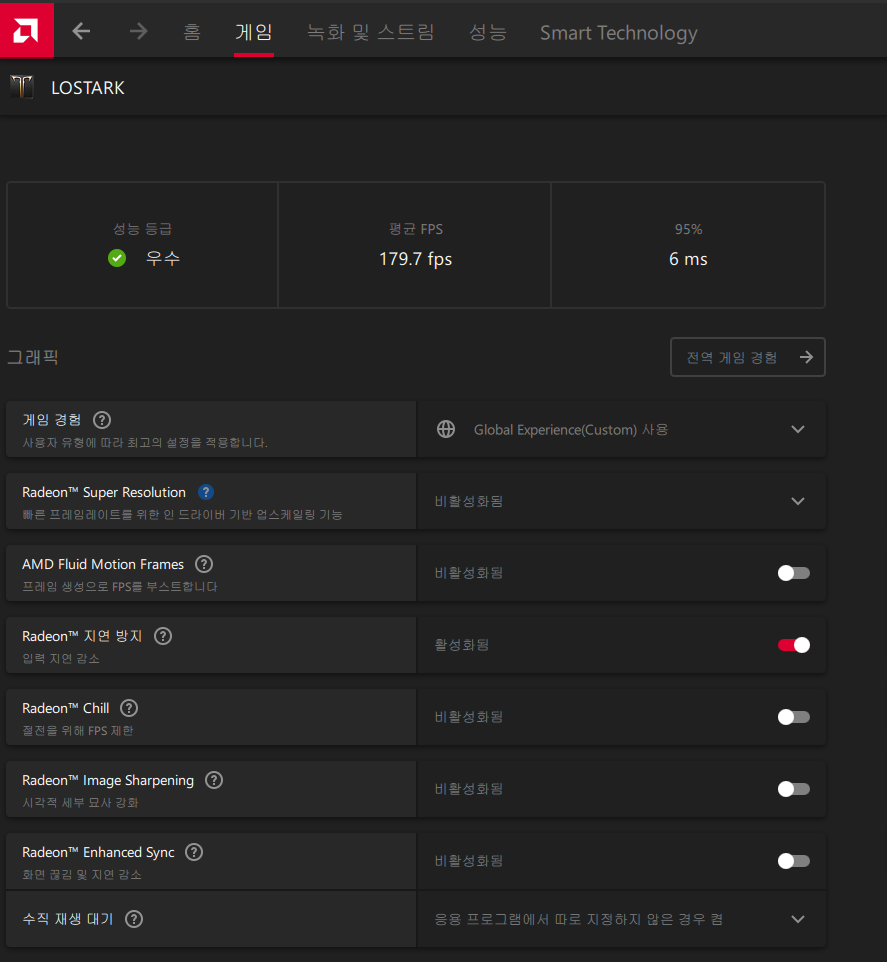This screenshot has width=887, height=962.
Task: Expand 수직 재생 대기 dropdown
Action: pos(797,919)
